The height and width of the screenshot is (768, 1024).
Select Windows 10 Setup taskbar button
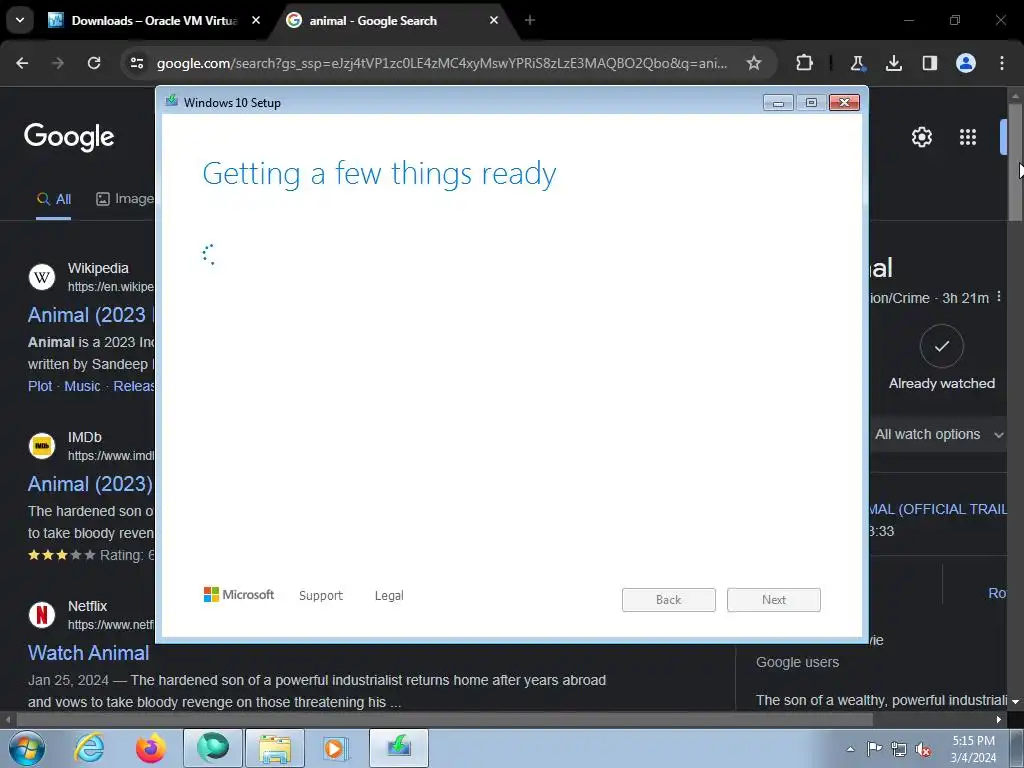pyautogui.click(x=399, y=748)
